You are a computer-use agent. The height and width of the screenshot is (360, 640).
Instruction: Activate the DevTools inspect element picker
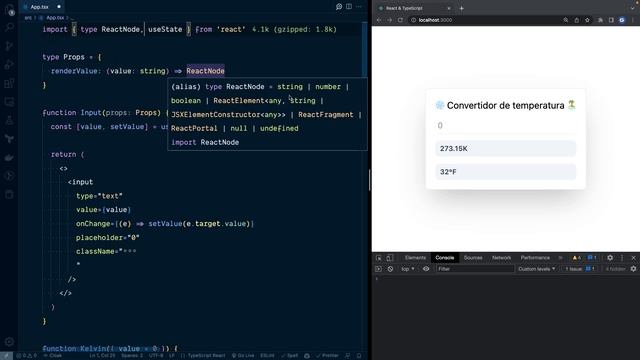[379, 258]
